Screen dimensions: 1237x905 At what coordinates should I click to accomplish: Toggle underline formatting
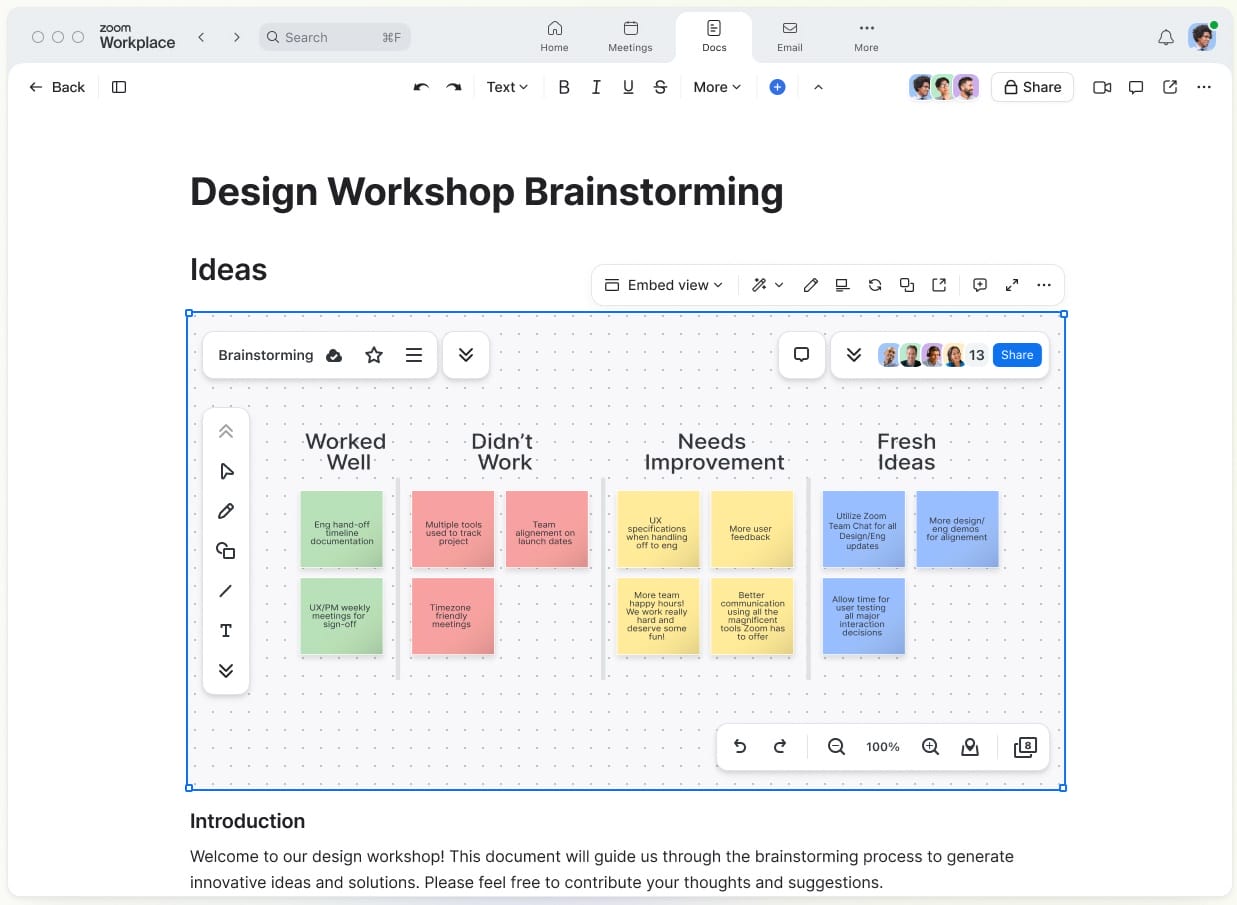coord(628,87)
